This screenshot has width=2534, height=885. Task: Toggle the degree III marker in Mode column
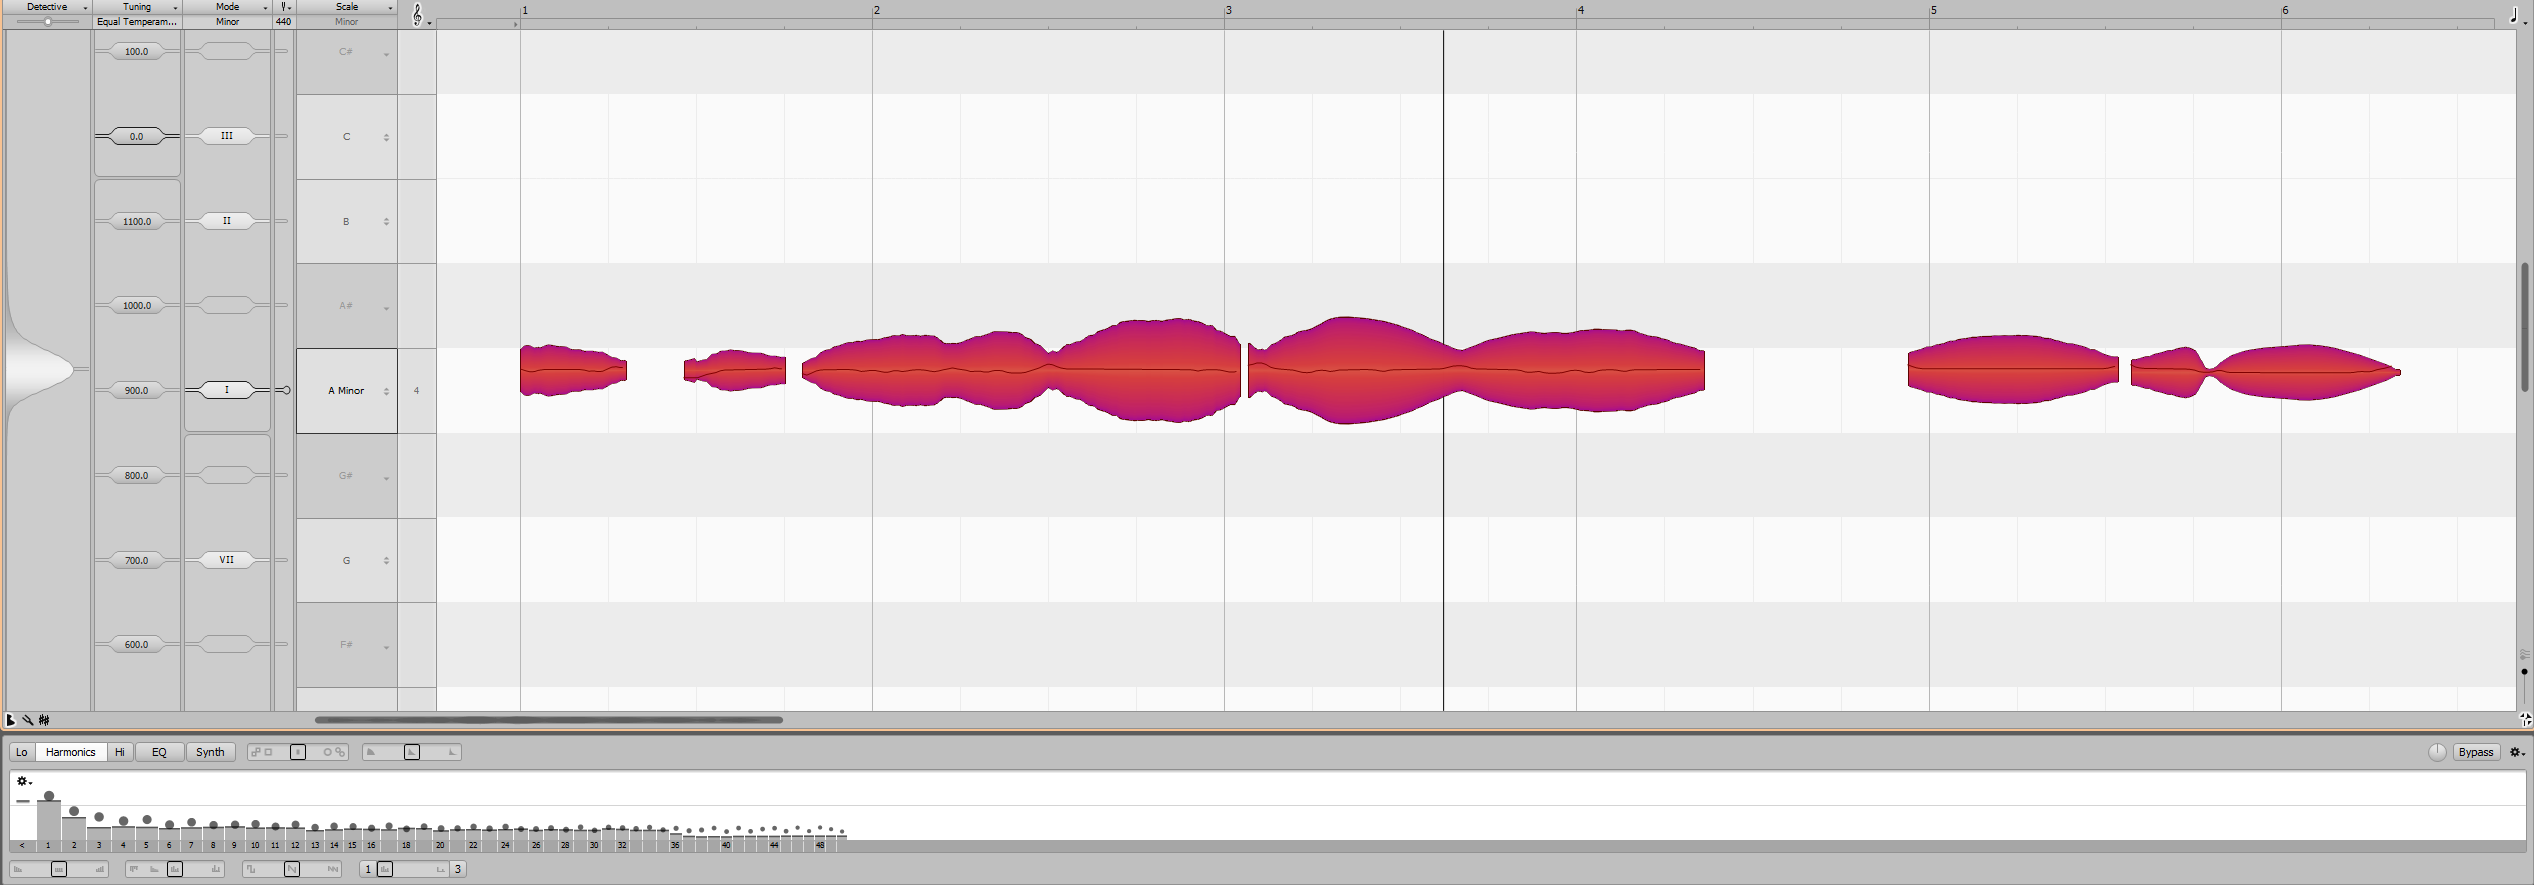tap(227, 136)
